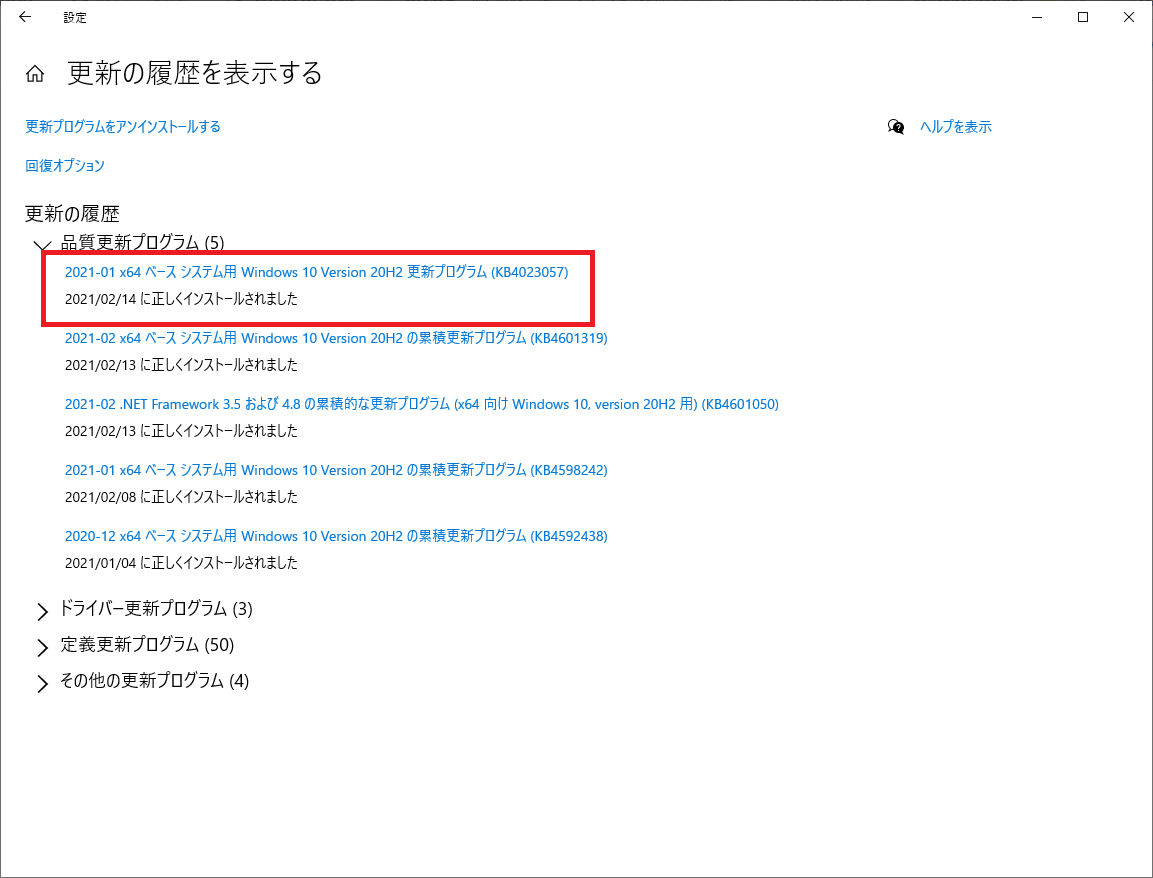
Task: Open the KB4598242 cumulative update link
Action: point(336,470)
